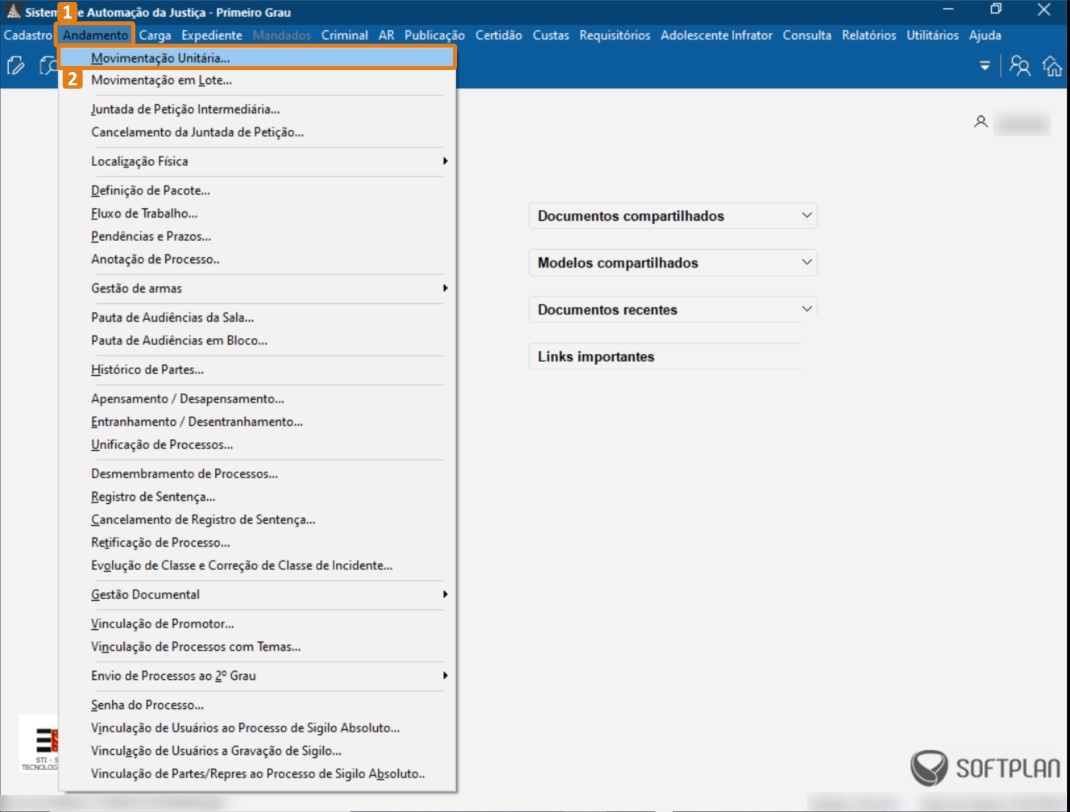This screenshot has width=1070, height=812.
Task: Choose Cancelamento da Juntada de Petição
Action: tap(257, 132)
